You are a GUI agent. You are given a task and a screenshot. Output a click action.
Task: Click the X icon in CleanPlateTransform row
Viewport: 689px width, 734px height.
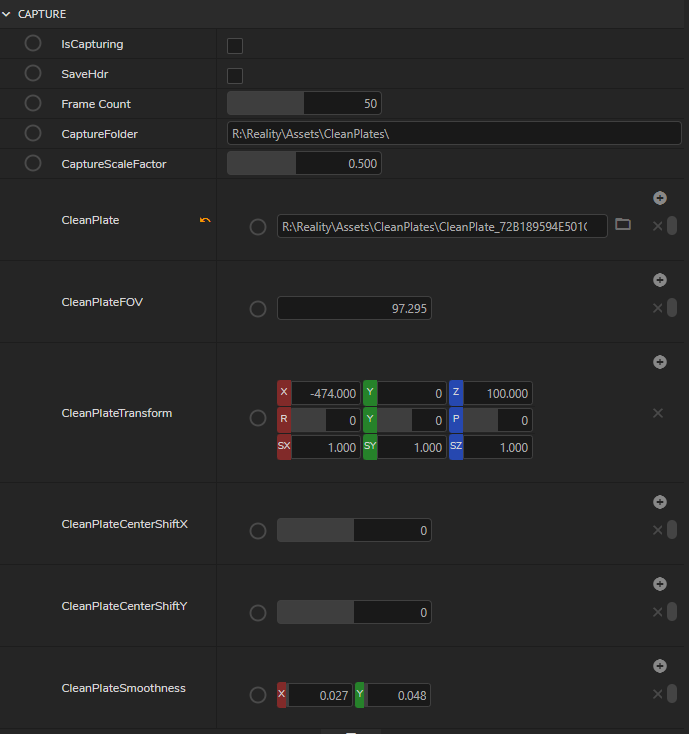tap(657, 413)
